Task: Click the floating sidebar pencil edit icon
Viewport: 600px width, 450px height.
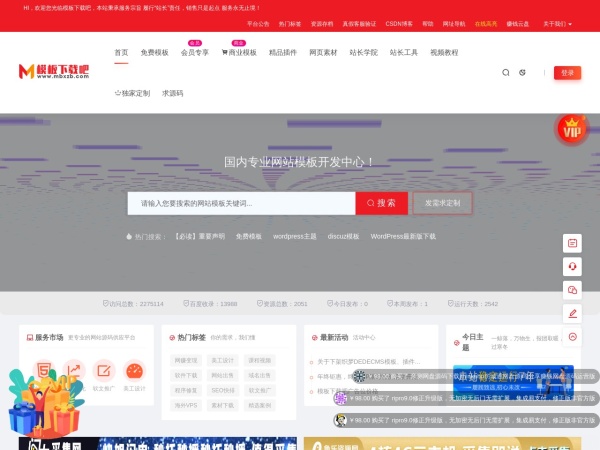Action: 572,313
